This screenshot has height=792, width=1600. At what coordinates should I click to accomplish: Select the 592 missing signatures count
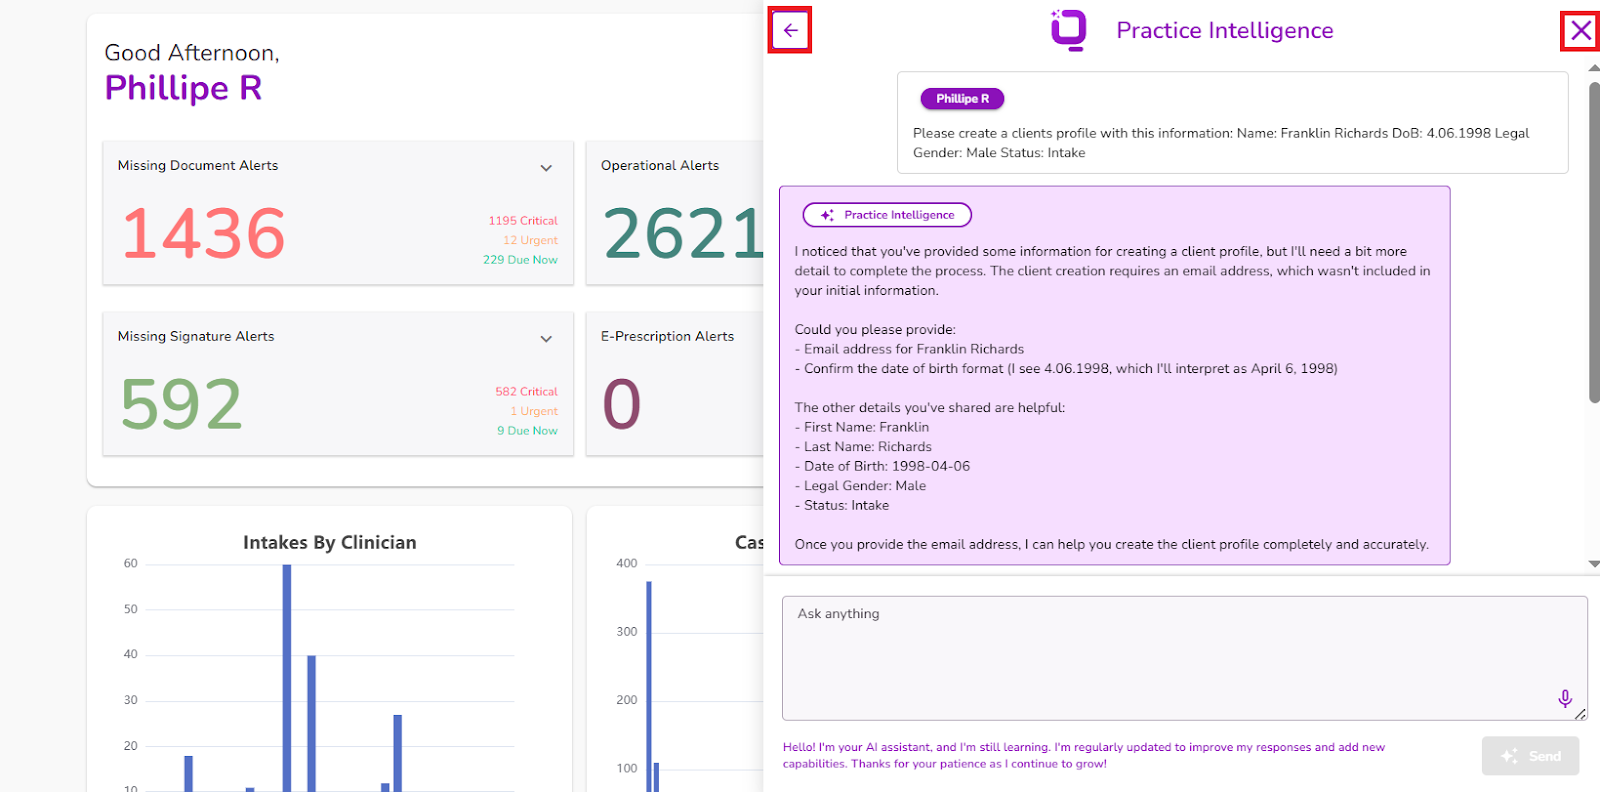[x=181, y=404]
